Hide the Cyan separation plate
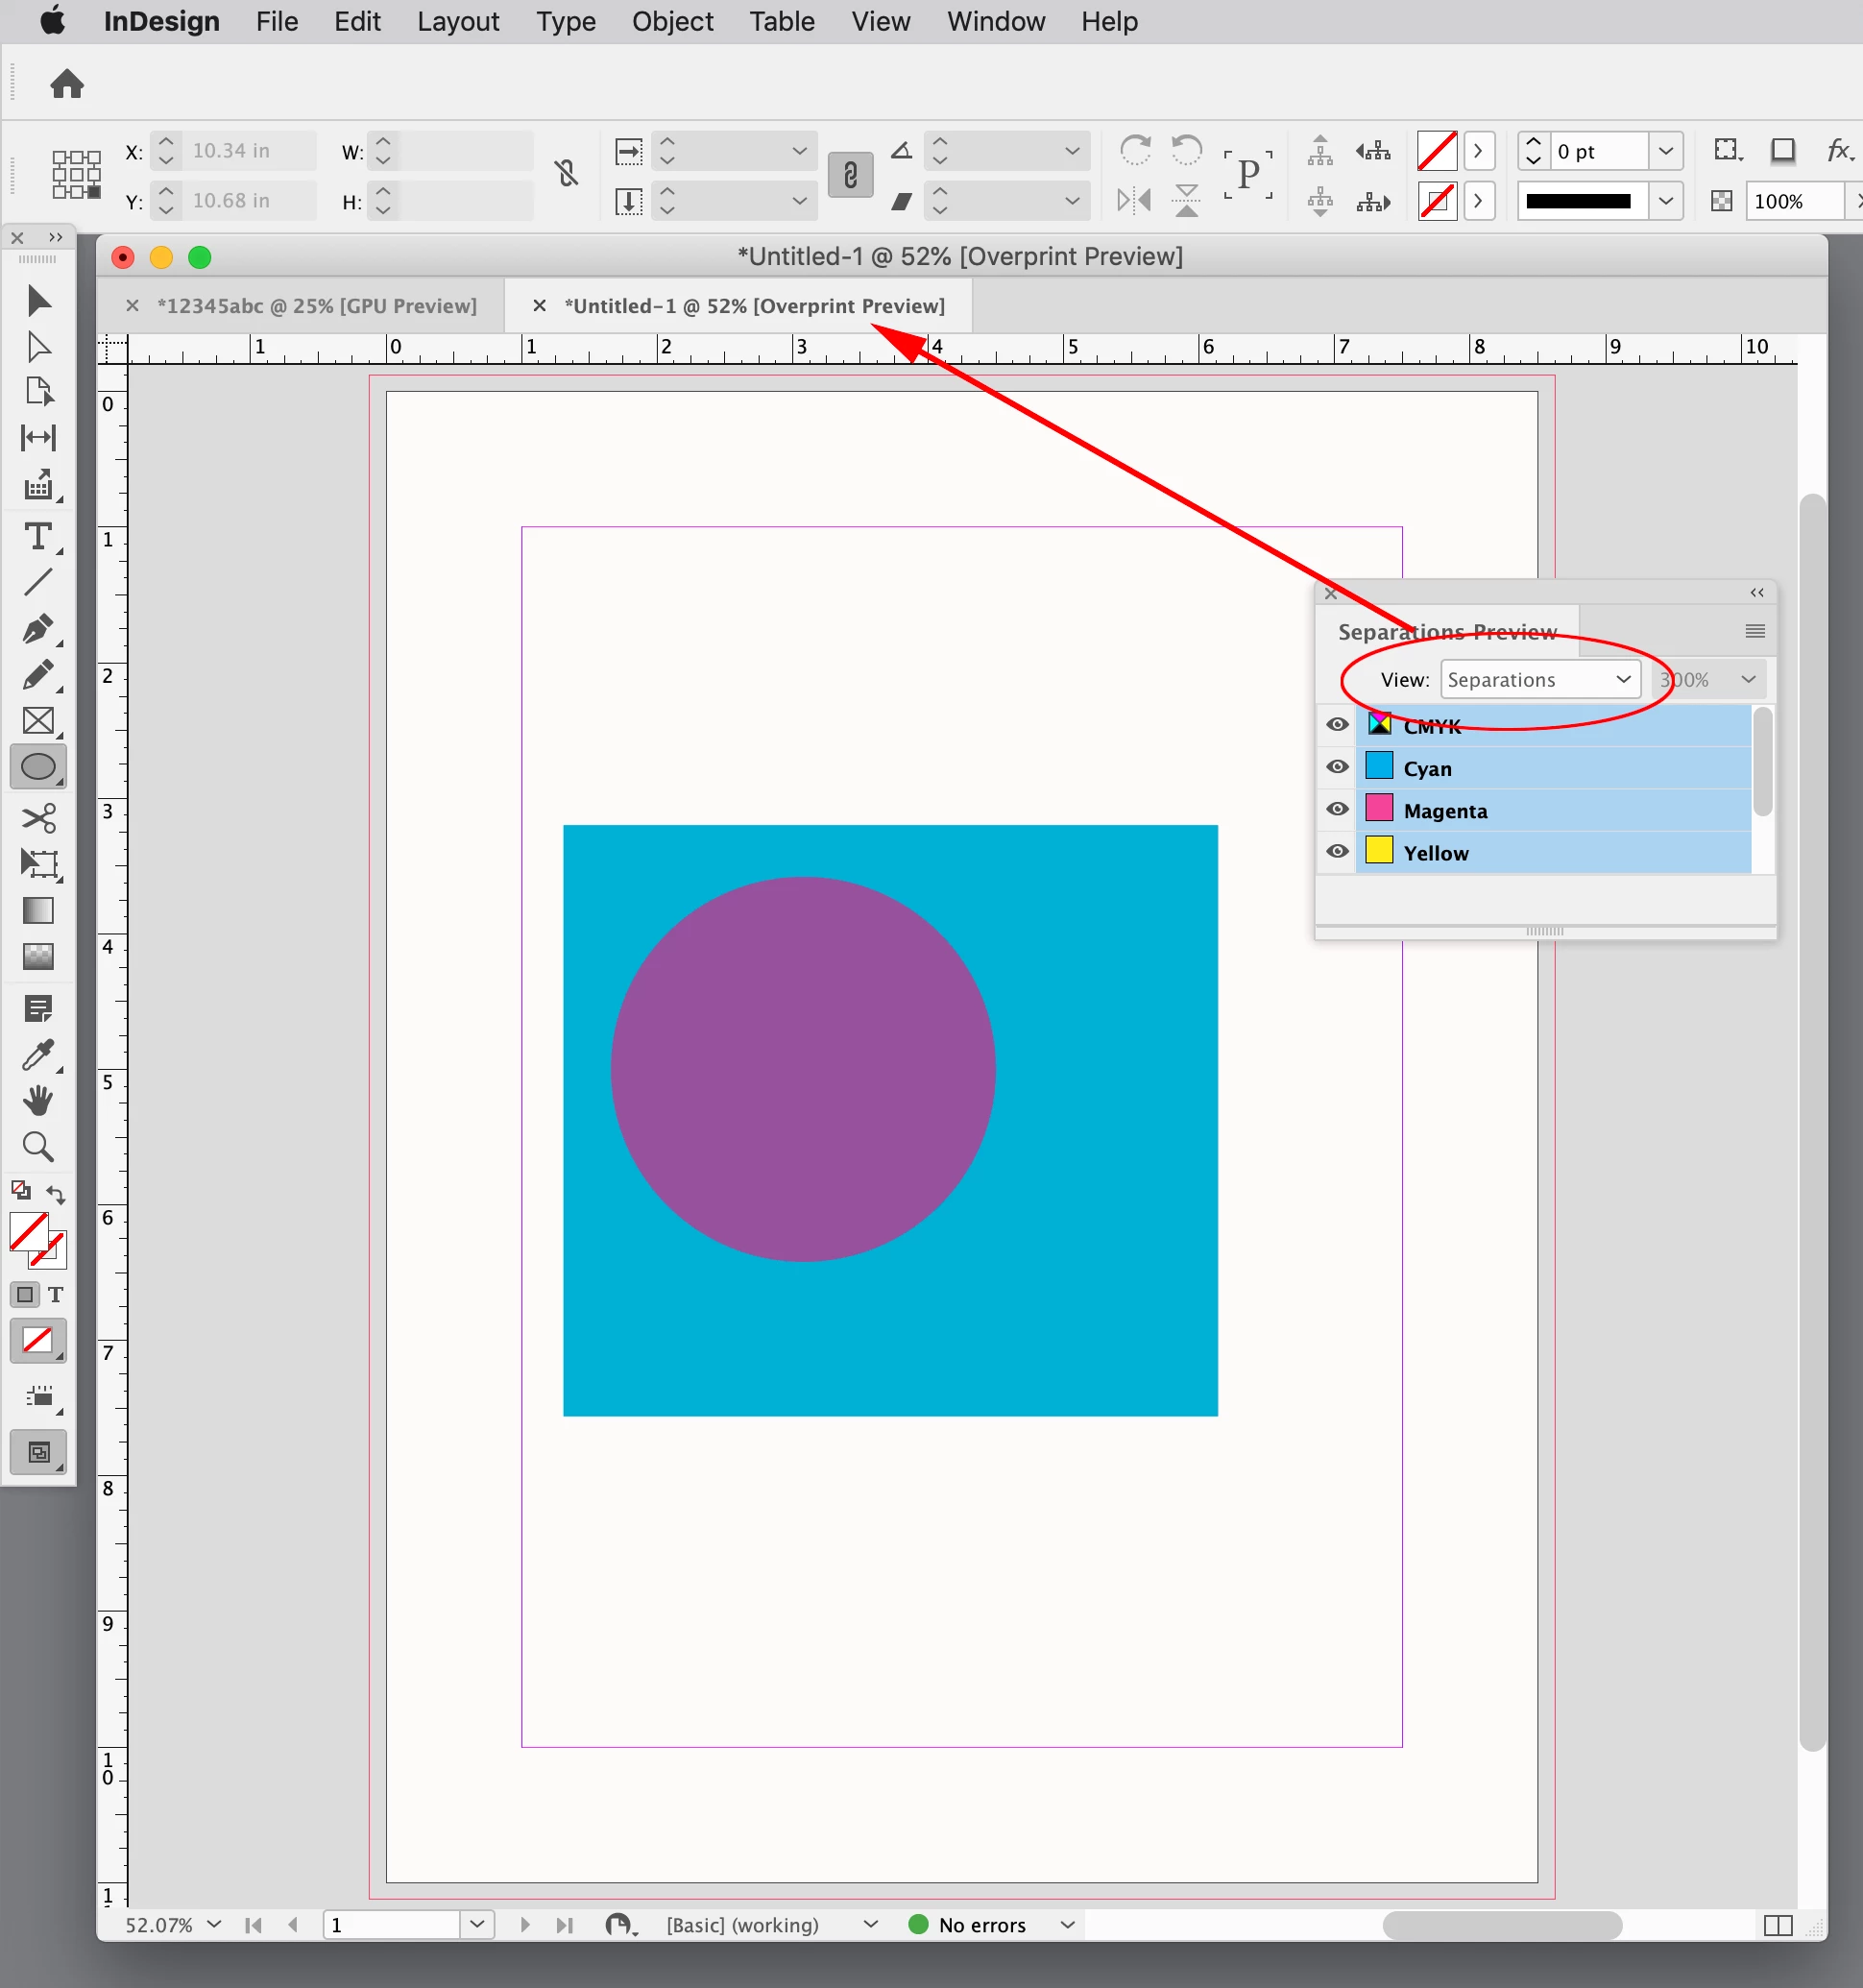 1337,767
